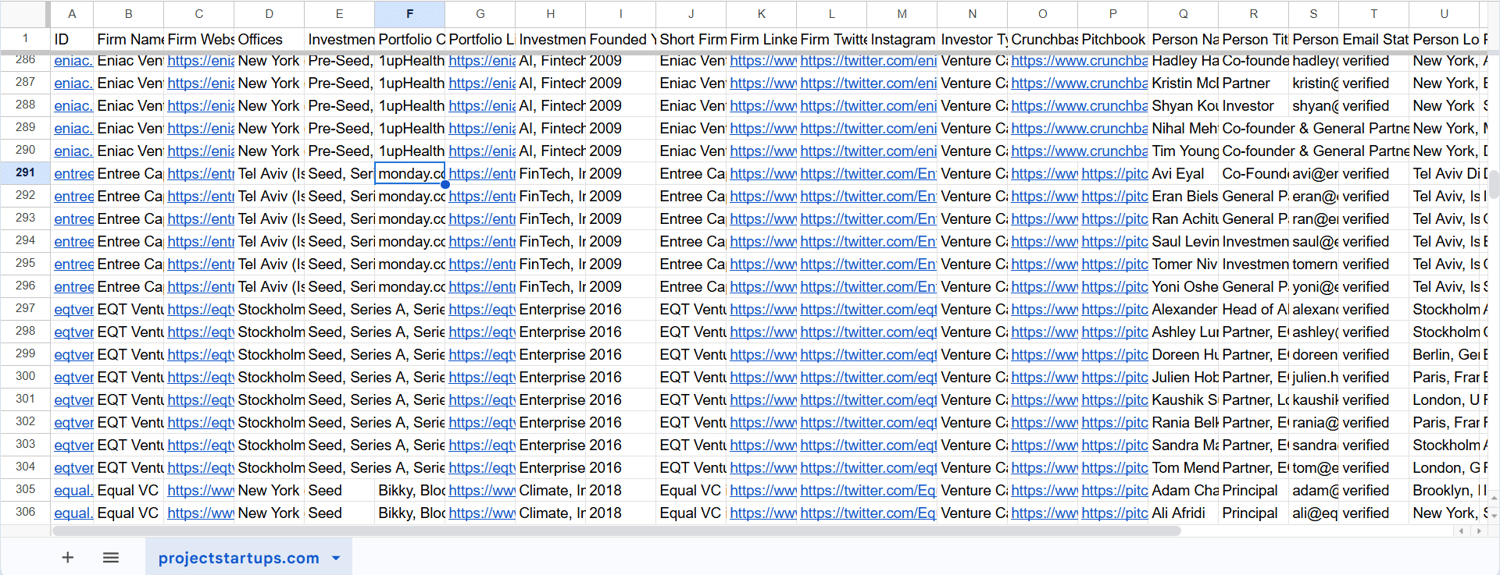Open projectstartups.com sheet tab dropdown arrow
This screenshot has height=575, width=1500.
point(336,558)
